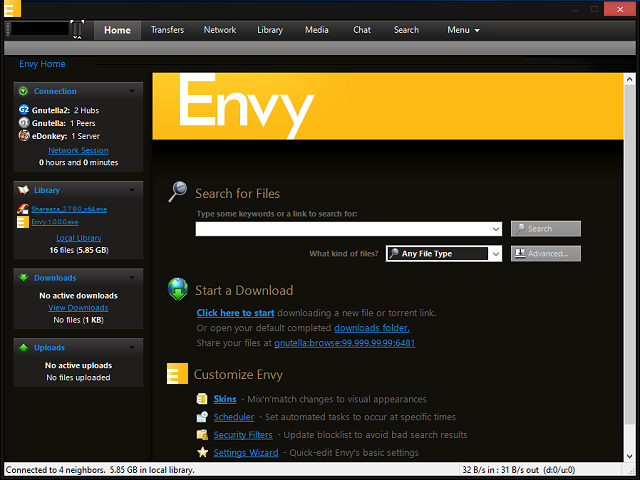Image resolution: width=640 pixels, height=480 pixels.
Task: Click the Security Filters item icon
Action: tap(202, 434)
